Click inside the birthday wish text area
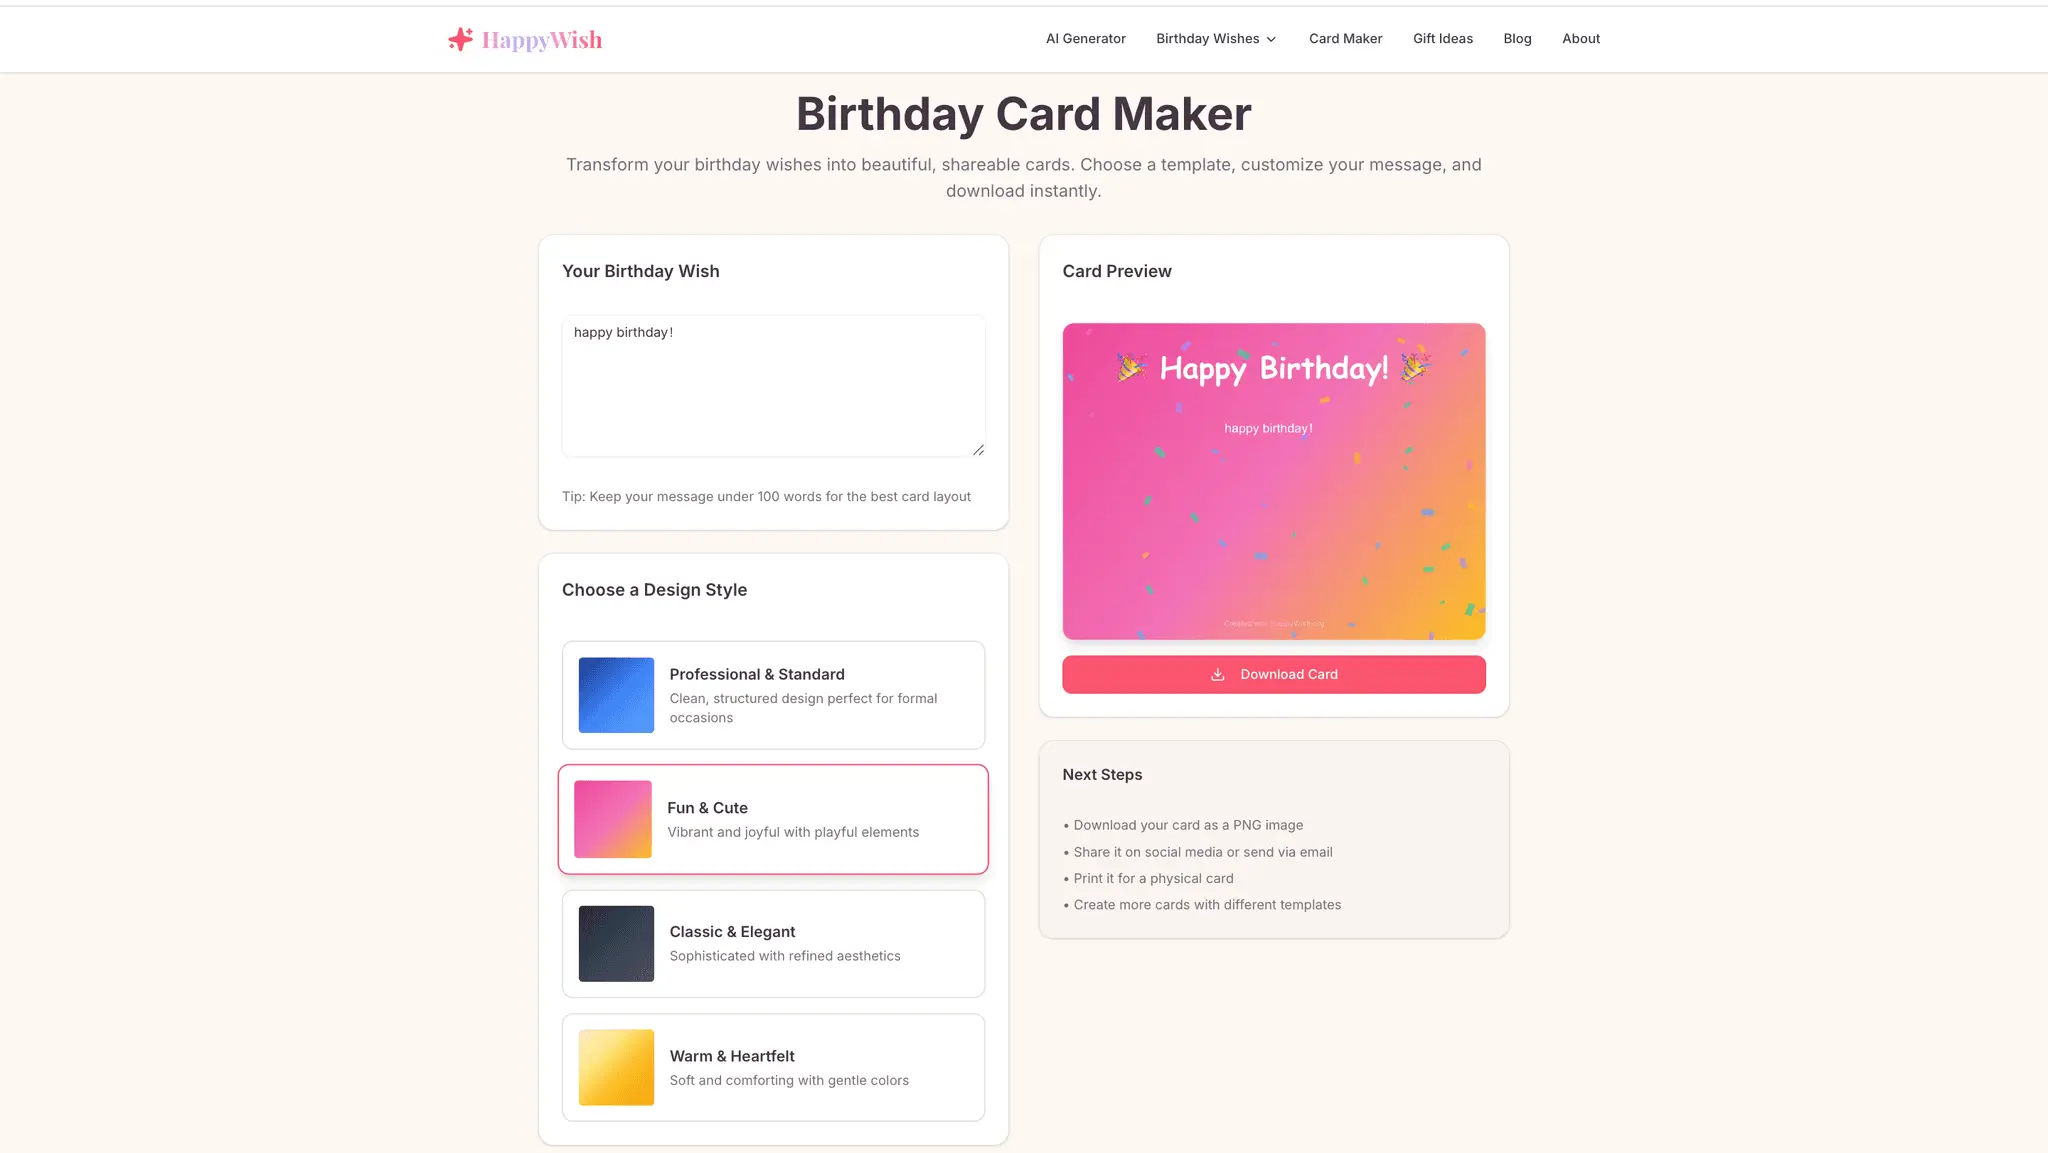Screen dimensions: 2048x1153 pos(773,386)
